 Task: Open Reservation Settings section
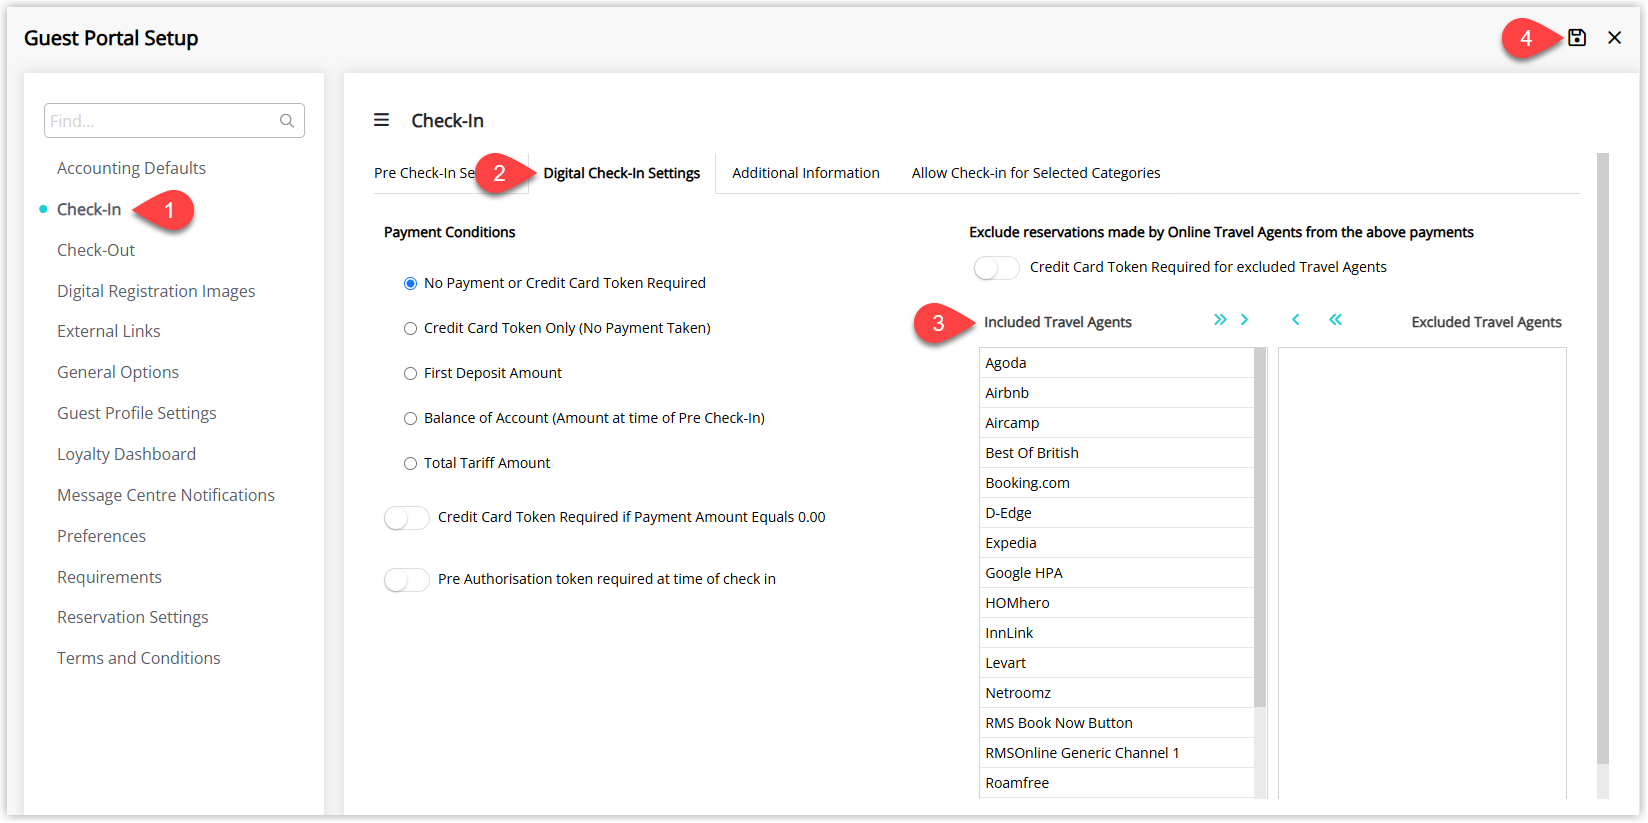coord(133,617)
